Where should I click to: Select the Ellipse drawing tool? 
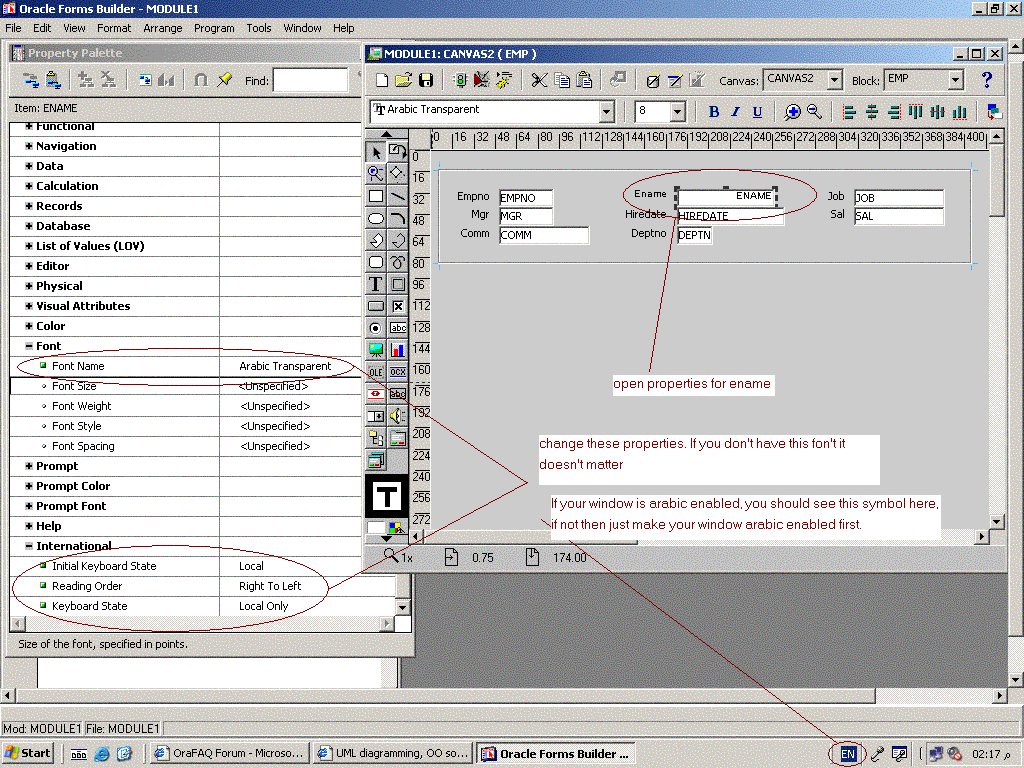coord(376,218)
